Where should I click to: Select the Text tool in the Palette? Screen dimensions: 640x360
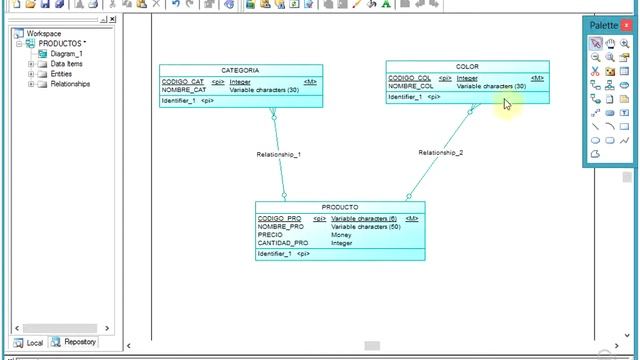(x=624, y=113)
